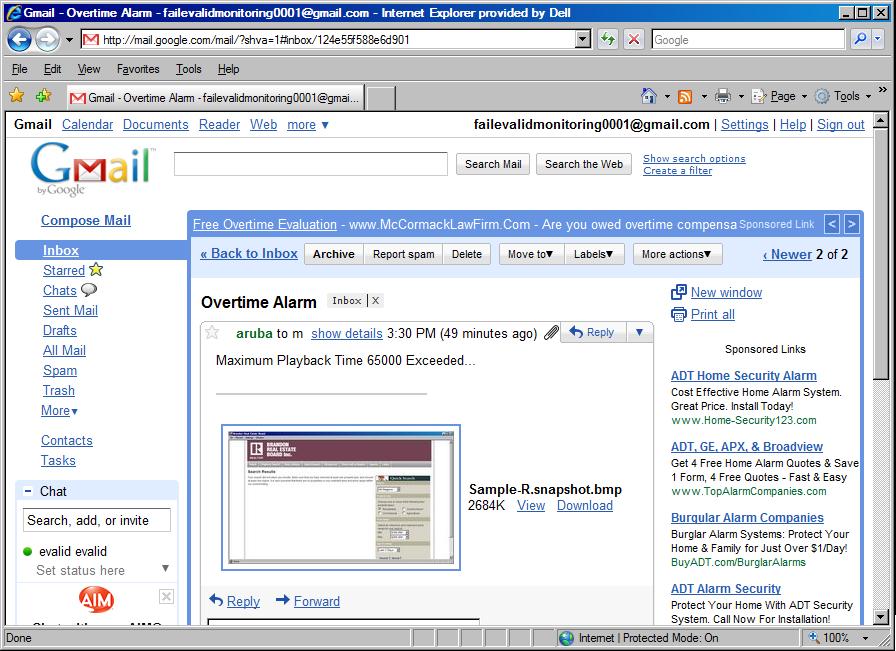
Task: Open the Sample-R snapshot thumbnail image
Action: pos(341,497)
